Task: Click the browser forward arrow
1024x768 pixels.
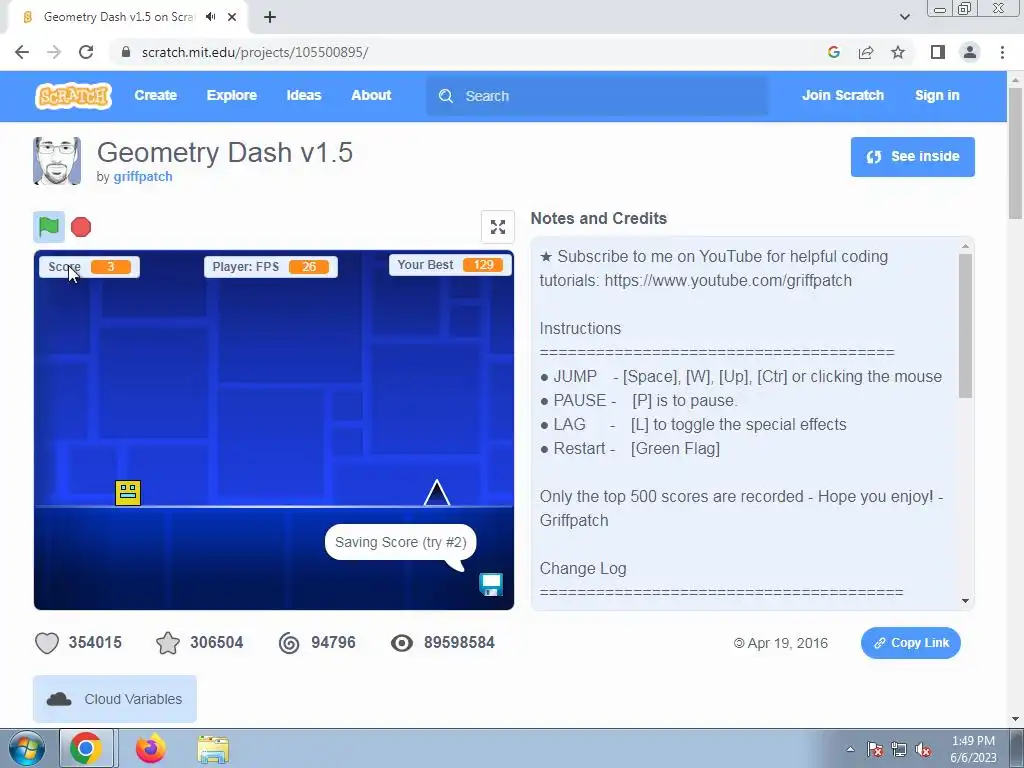Action: point(54,52)
